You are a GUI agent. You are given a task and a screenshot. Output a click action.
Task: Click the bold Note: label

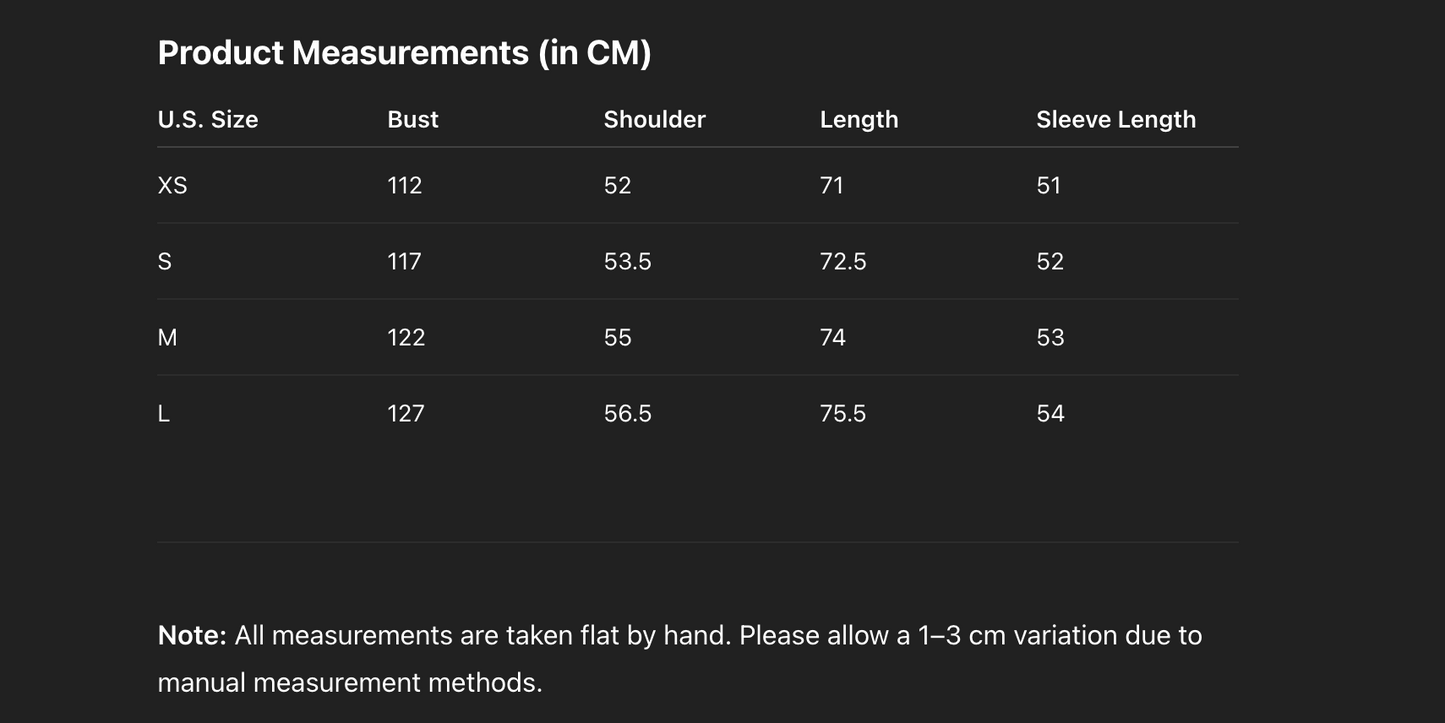tap(192, 636)
